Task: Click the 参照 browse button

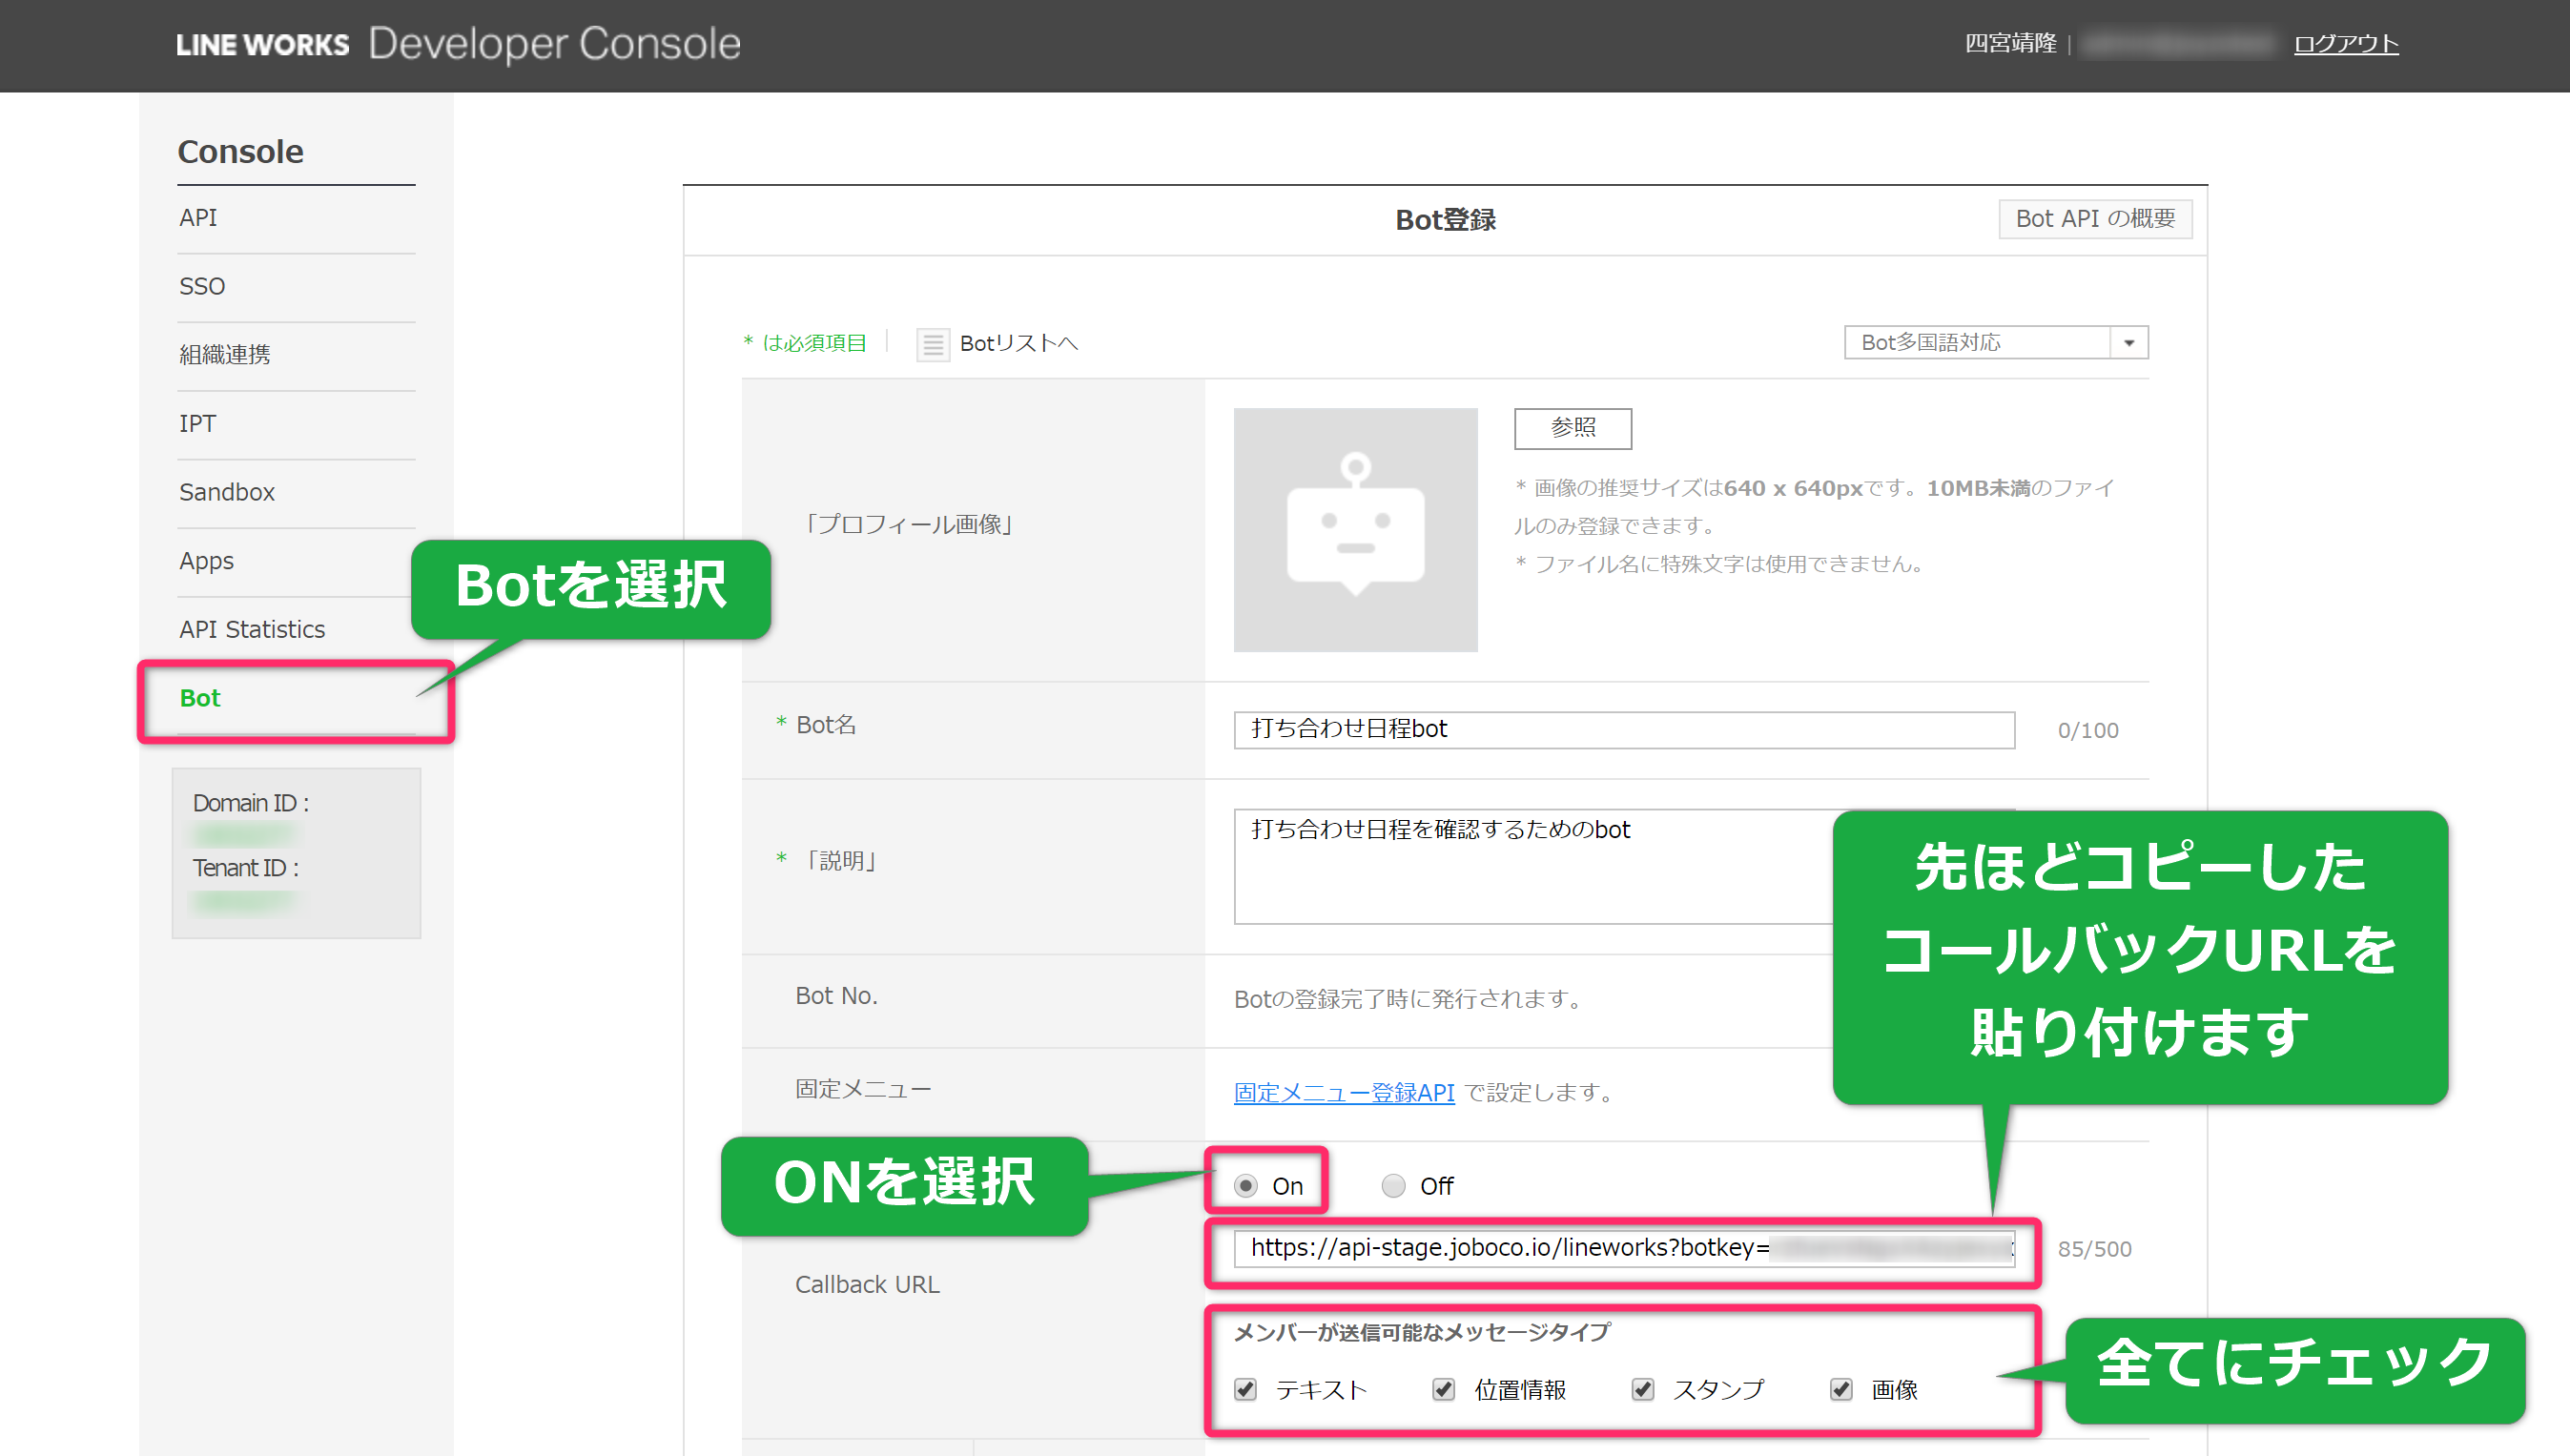Action: (1573, 428)
